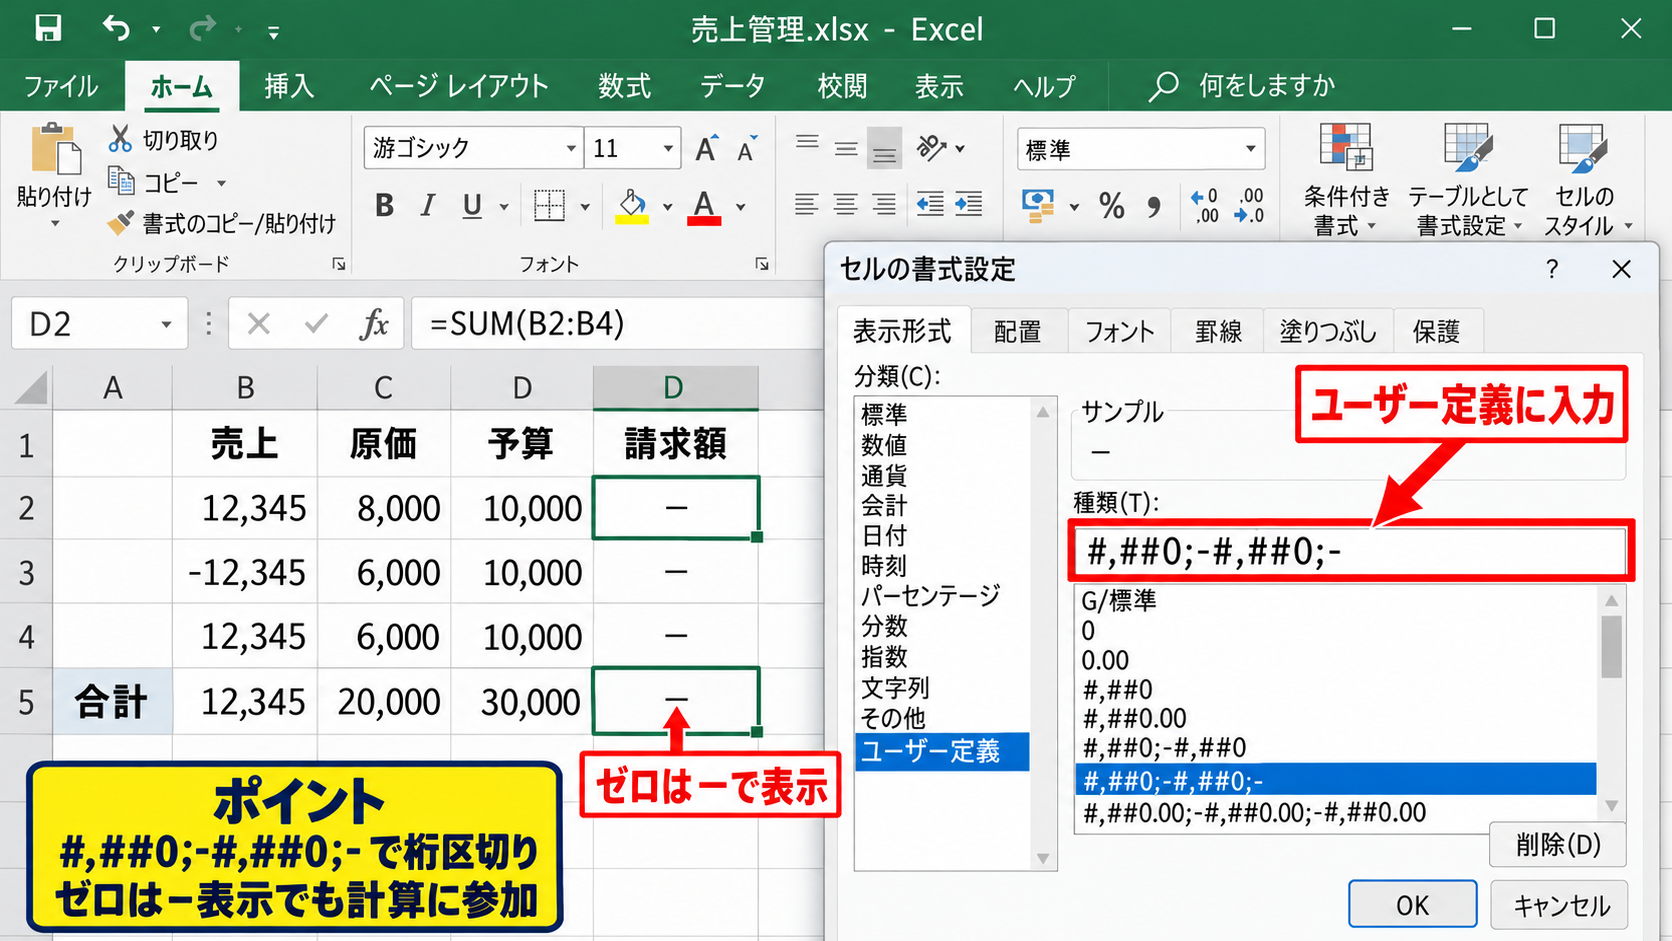Click the insert function fx icon
The image size is (1672, 941).
coord(374,324)
